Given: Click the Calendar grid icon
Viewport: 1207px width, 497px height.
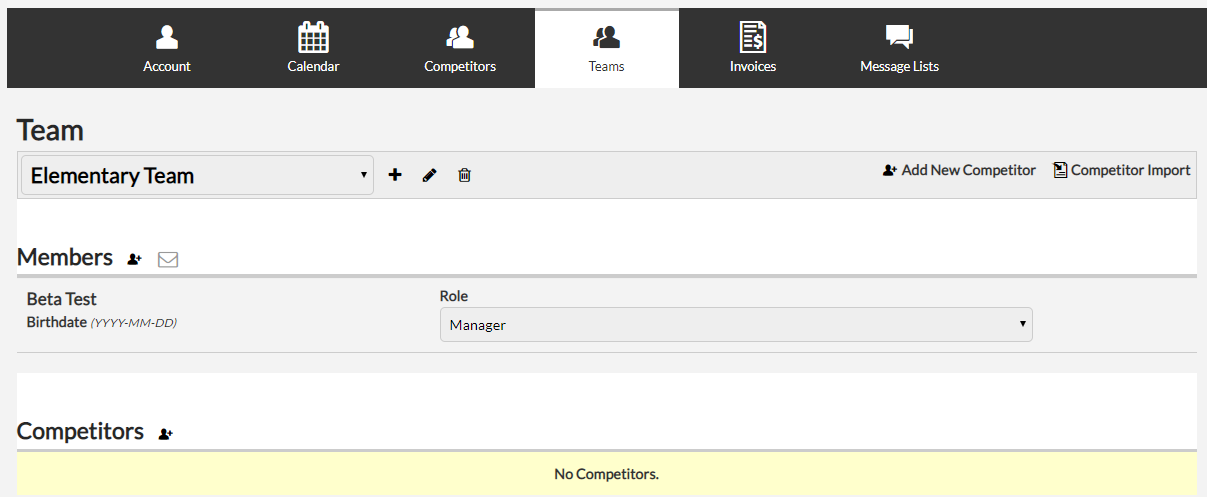Looking at the screenshot, I should pos(313,37).
